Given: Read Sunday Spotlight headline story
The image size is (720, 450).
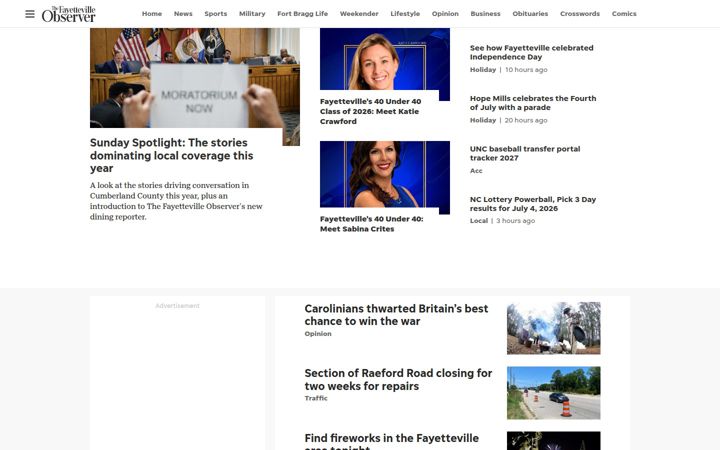Looking at the screenshot, I should (x=171, y=155).
